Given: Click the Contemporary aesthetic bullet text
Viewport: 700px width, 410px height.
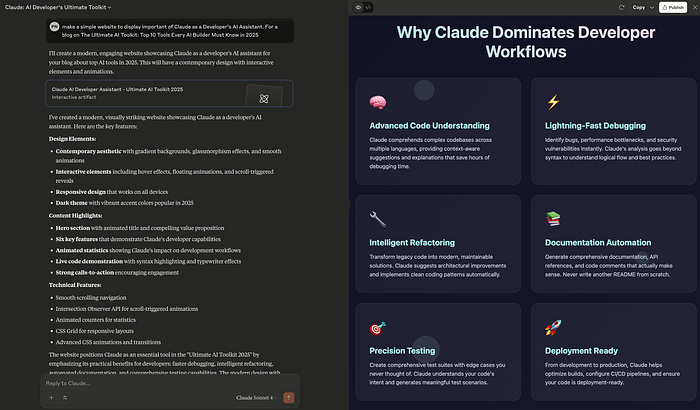Looking at the screenshot, I should (168, 156).
